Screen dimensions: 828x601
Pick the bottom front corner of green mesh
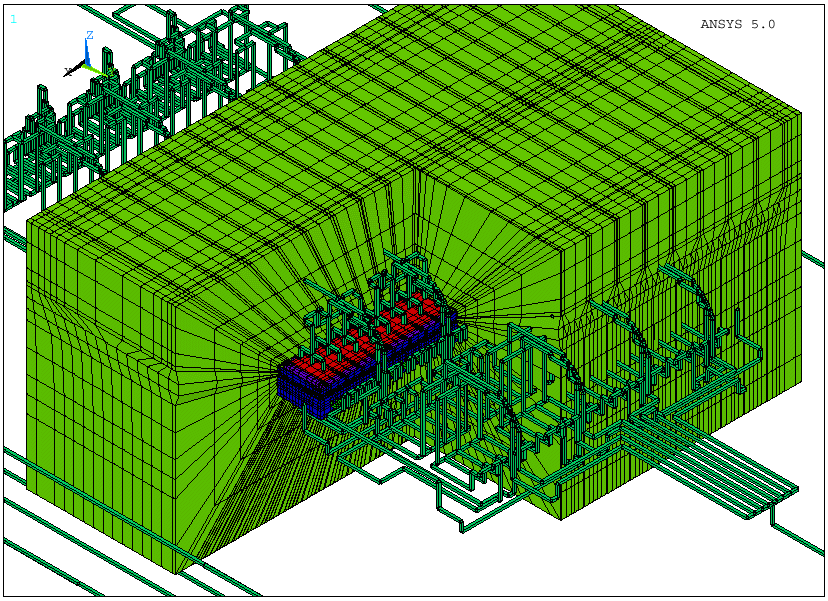tap(178, 570)
